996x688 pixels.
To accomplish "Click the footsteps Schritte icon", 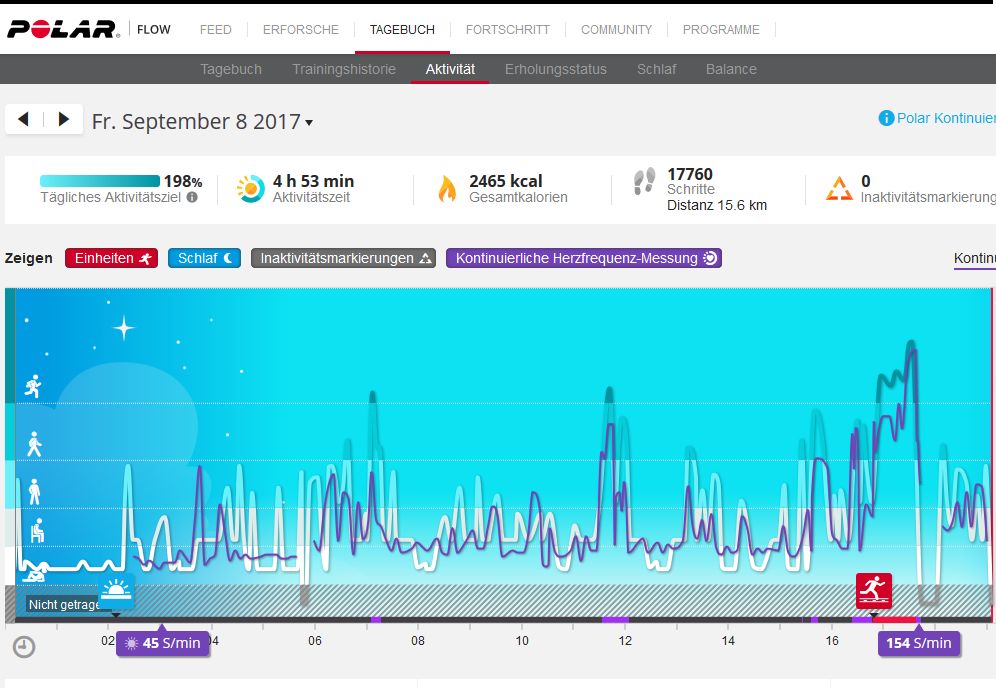I will click(644, 182).
